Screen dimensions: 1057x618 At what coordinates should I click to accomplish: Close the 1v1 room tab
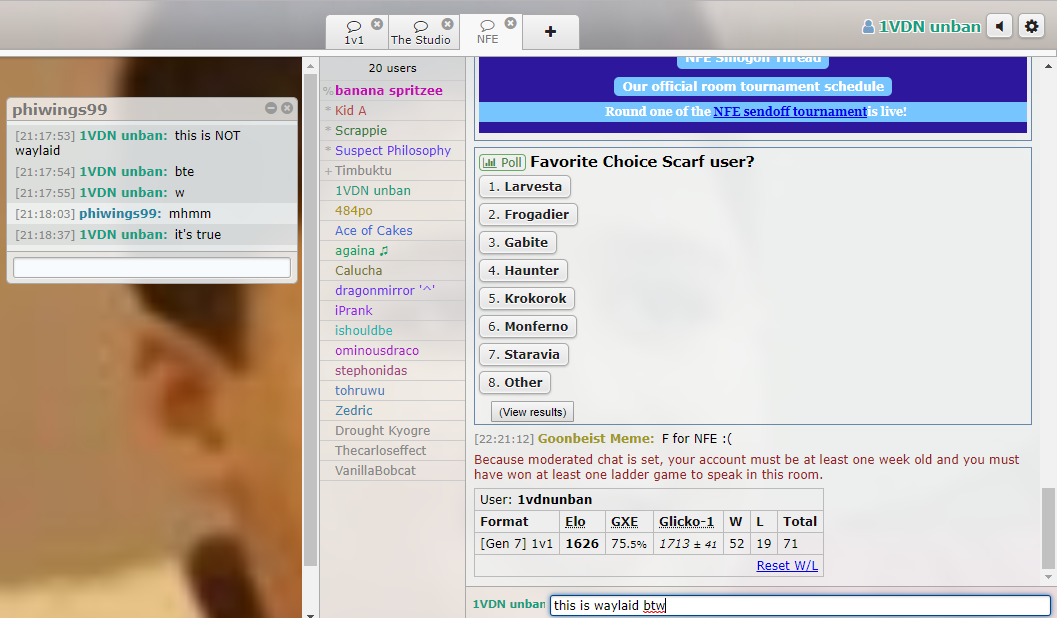(376, 24)
